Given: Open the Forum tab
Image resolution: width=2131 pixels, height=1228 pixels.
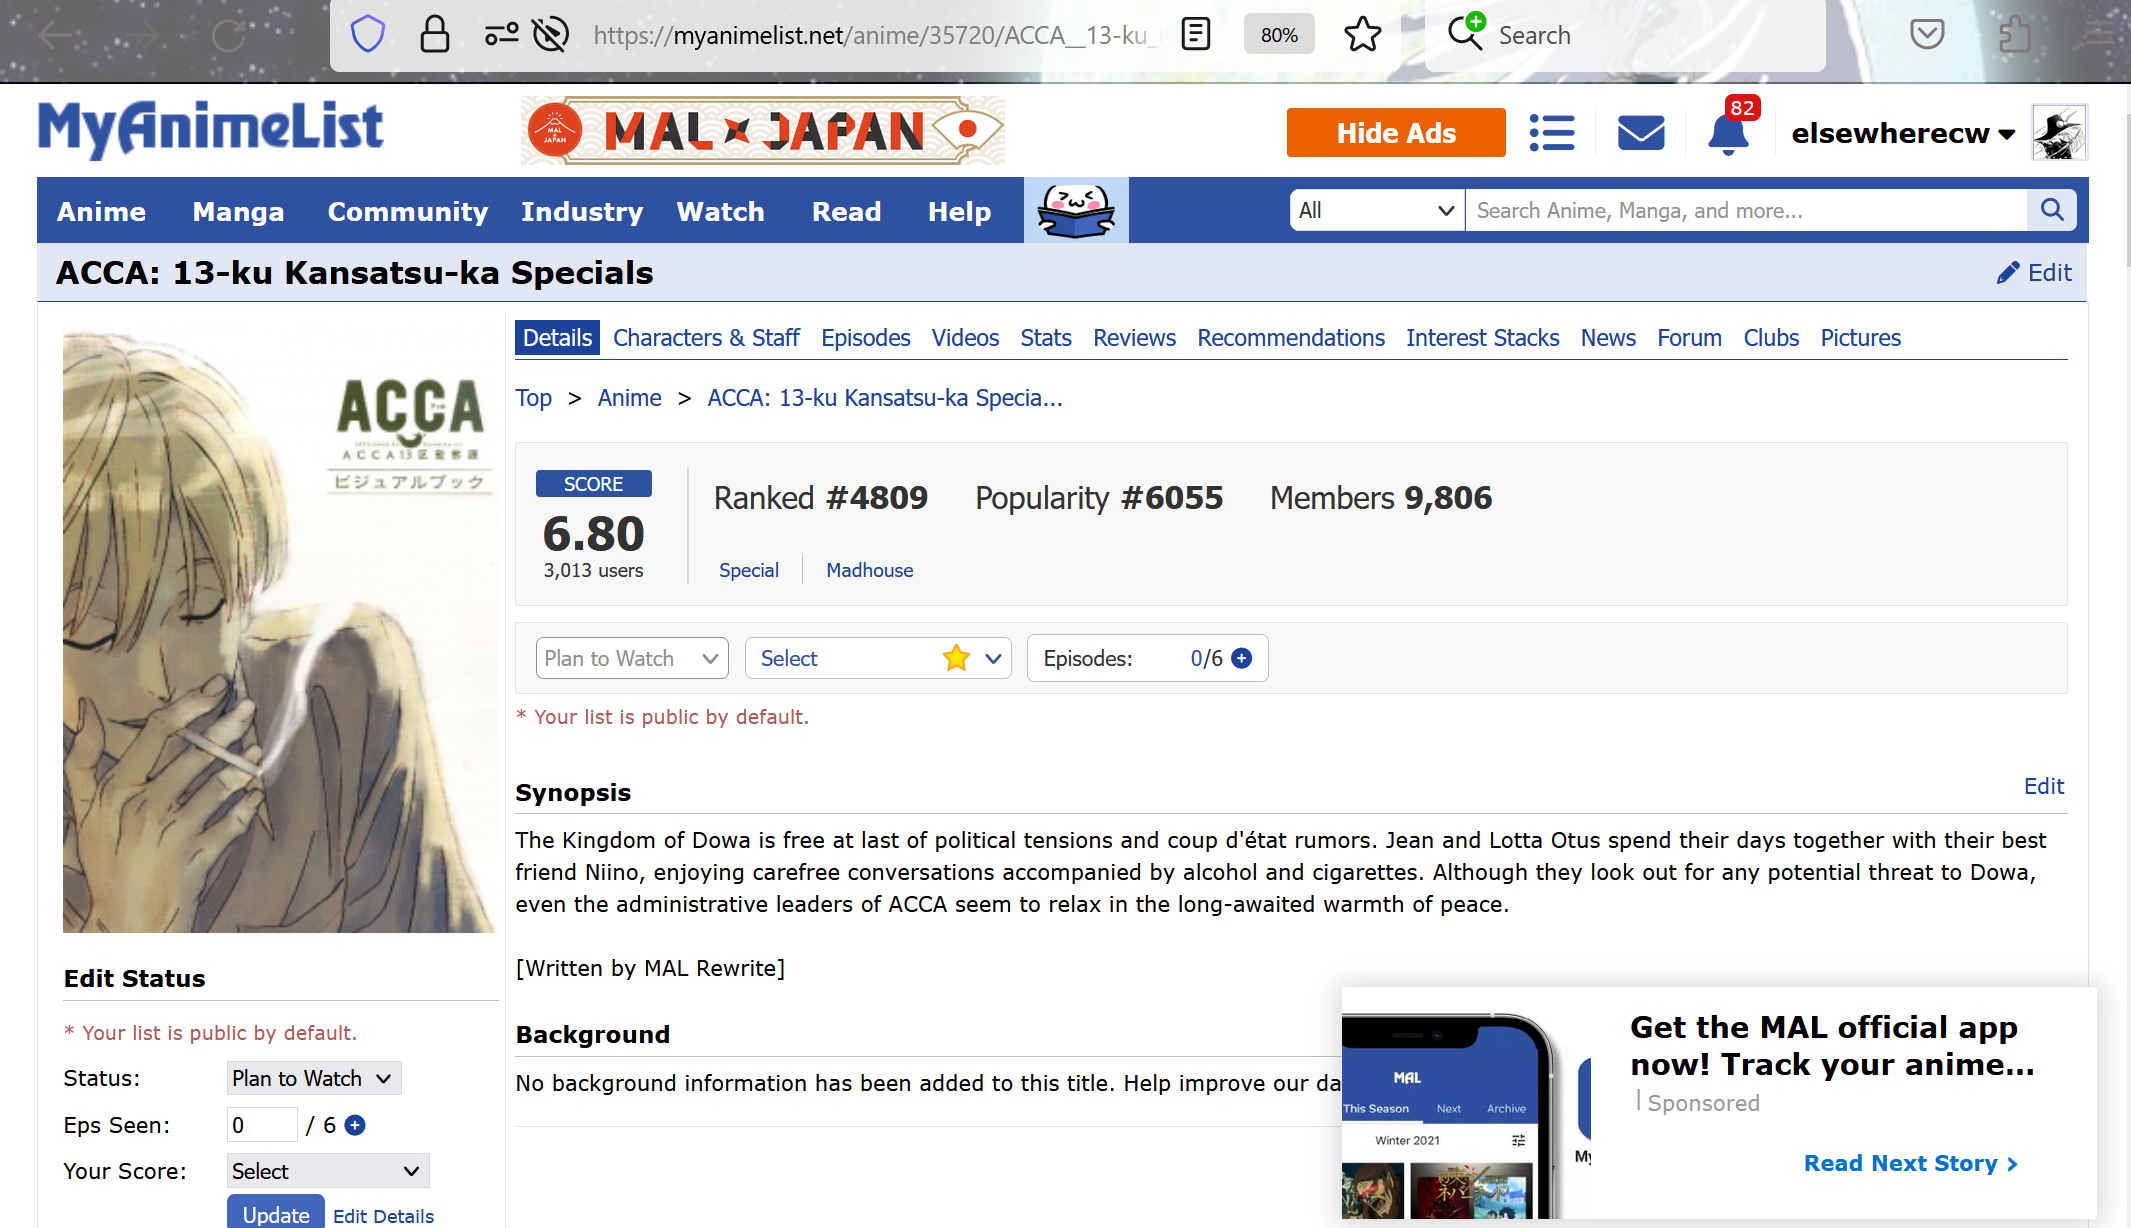Looking at the screenshot, I should pyautogui.click(x=1689, y=338).
